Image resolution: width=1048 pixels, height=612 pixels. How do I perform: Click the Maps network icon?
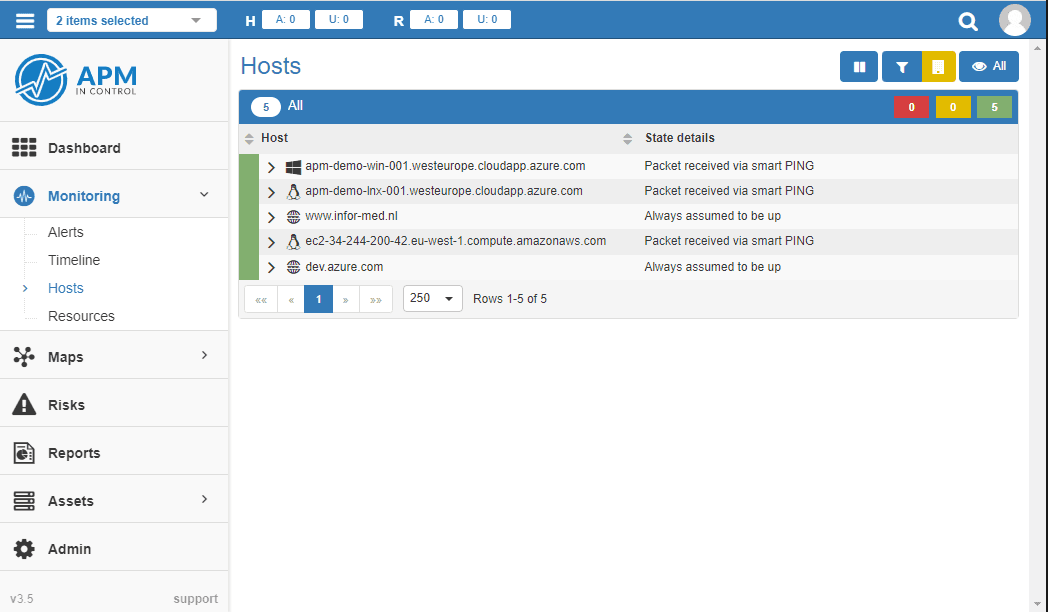point(24,357)
